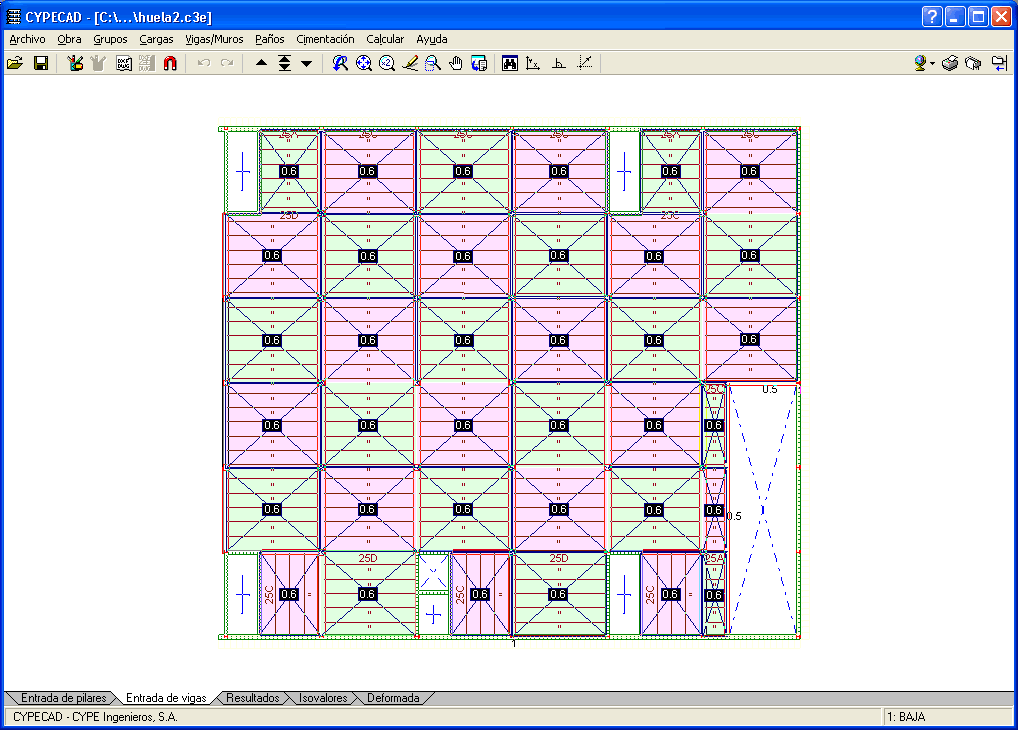
Task: Click the title bar help question button
Action: (932, 16)
